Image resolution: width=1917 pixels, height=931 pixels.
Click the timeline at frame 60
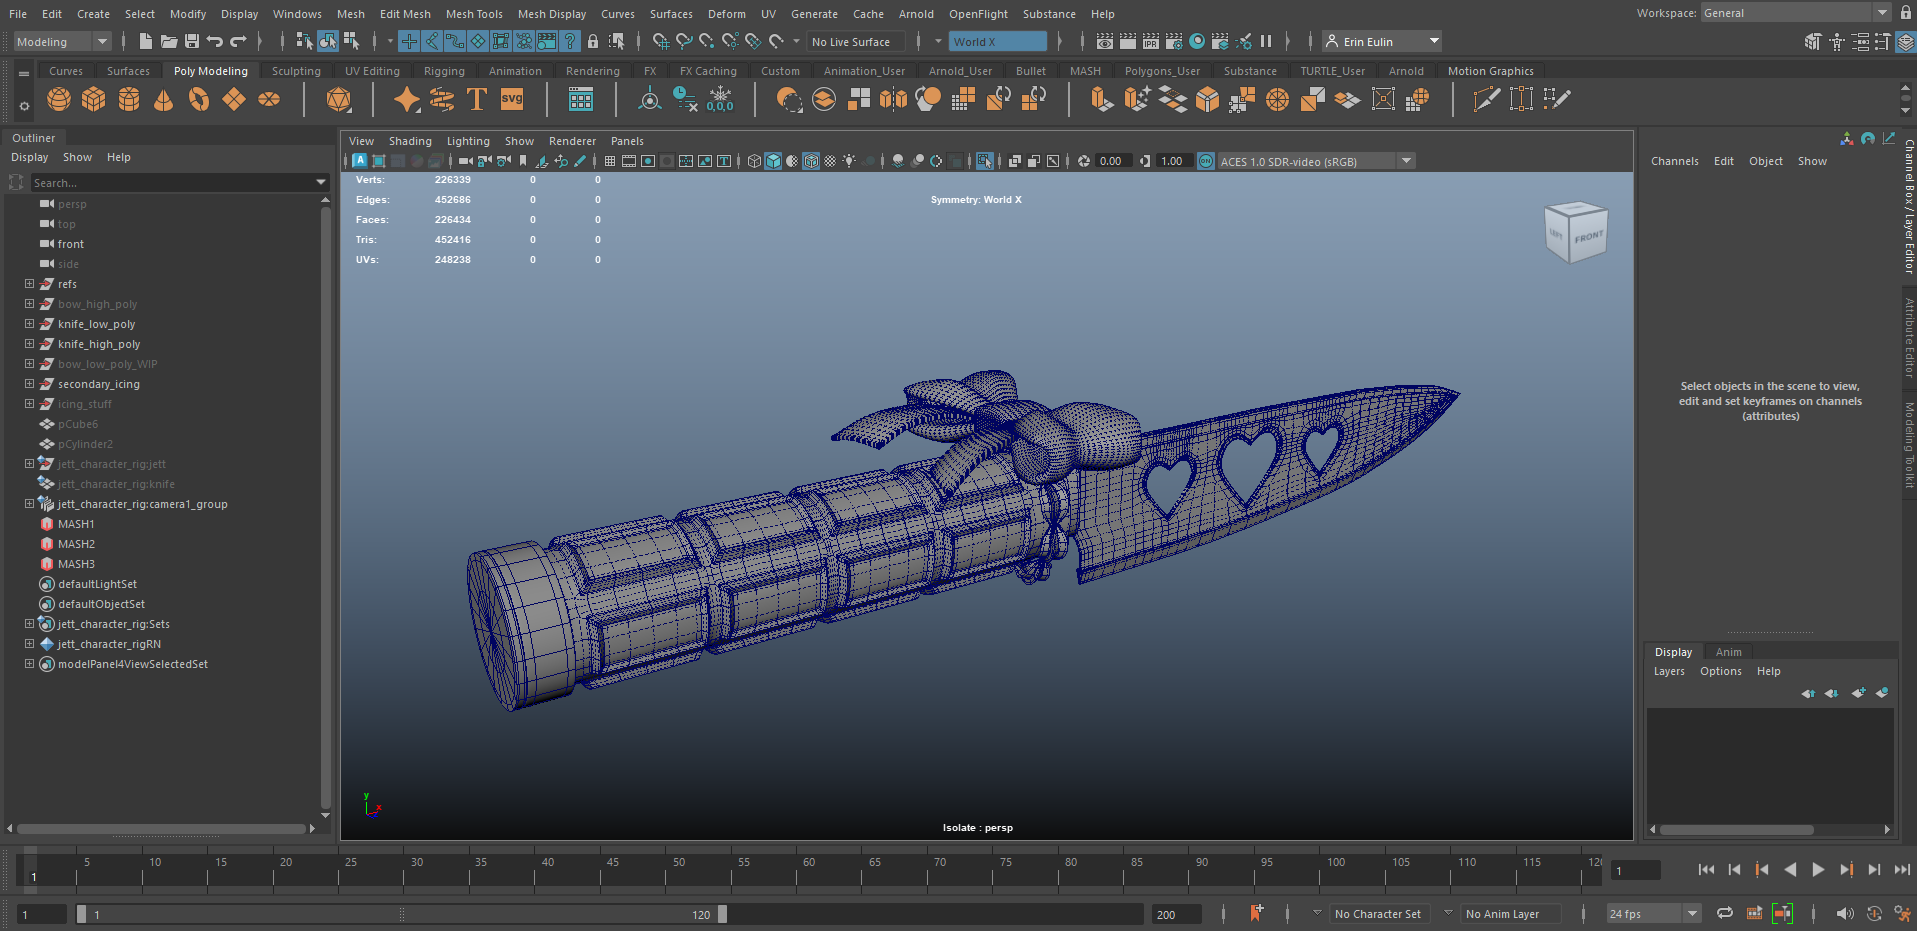tap(798, 877)
